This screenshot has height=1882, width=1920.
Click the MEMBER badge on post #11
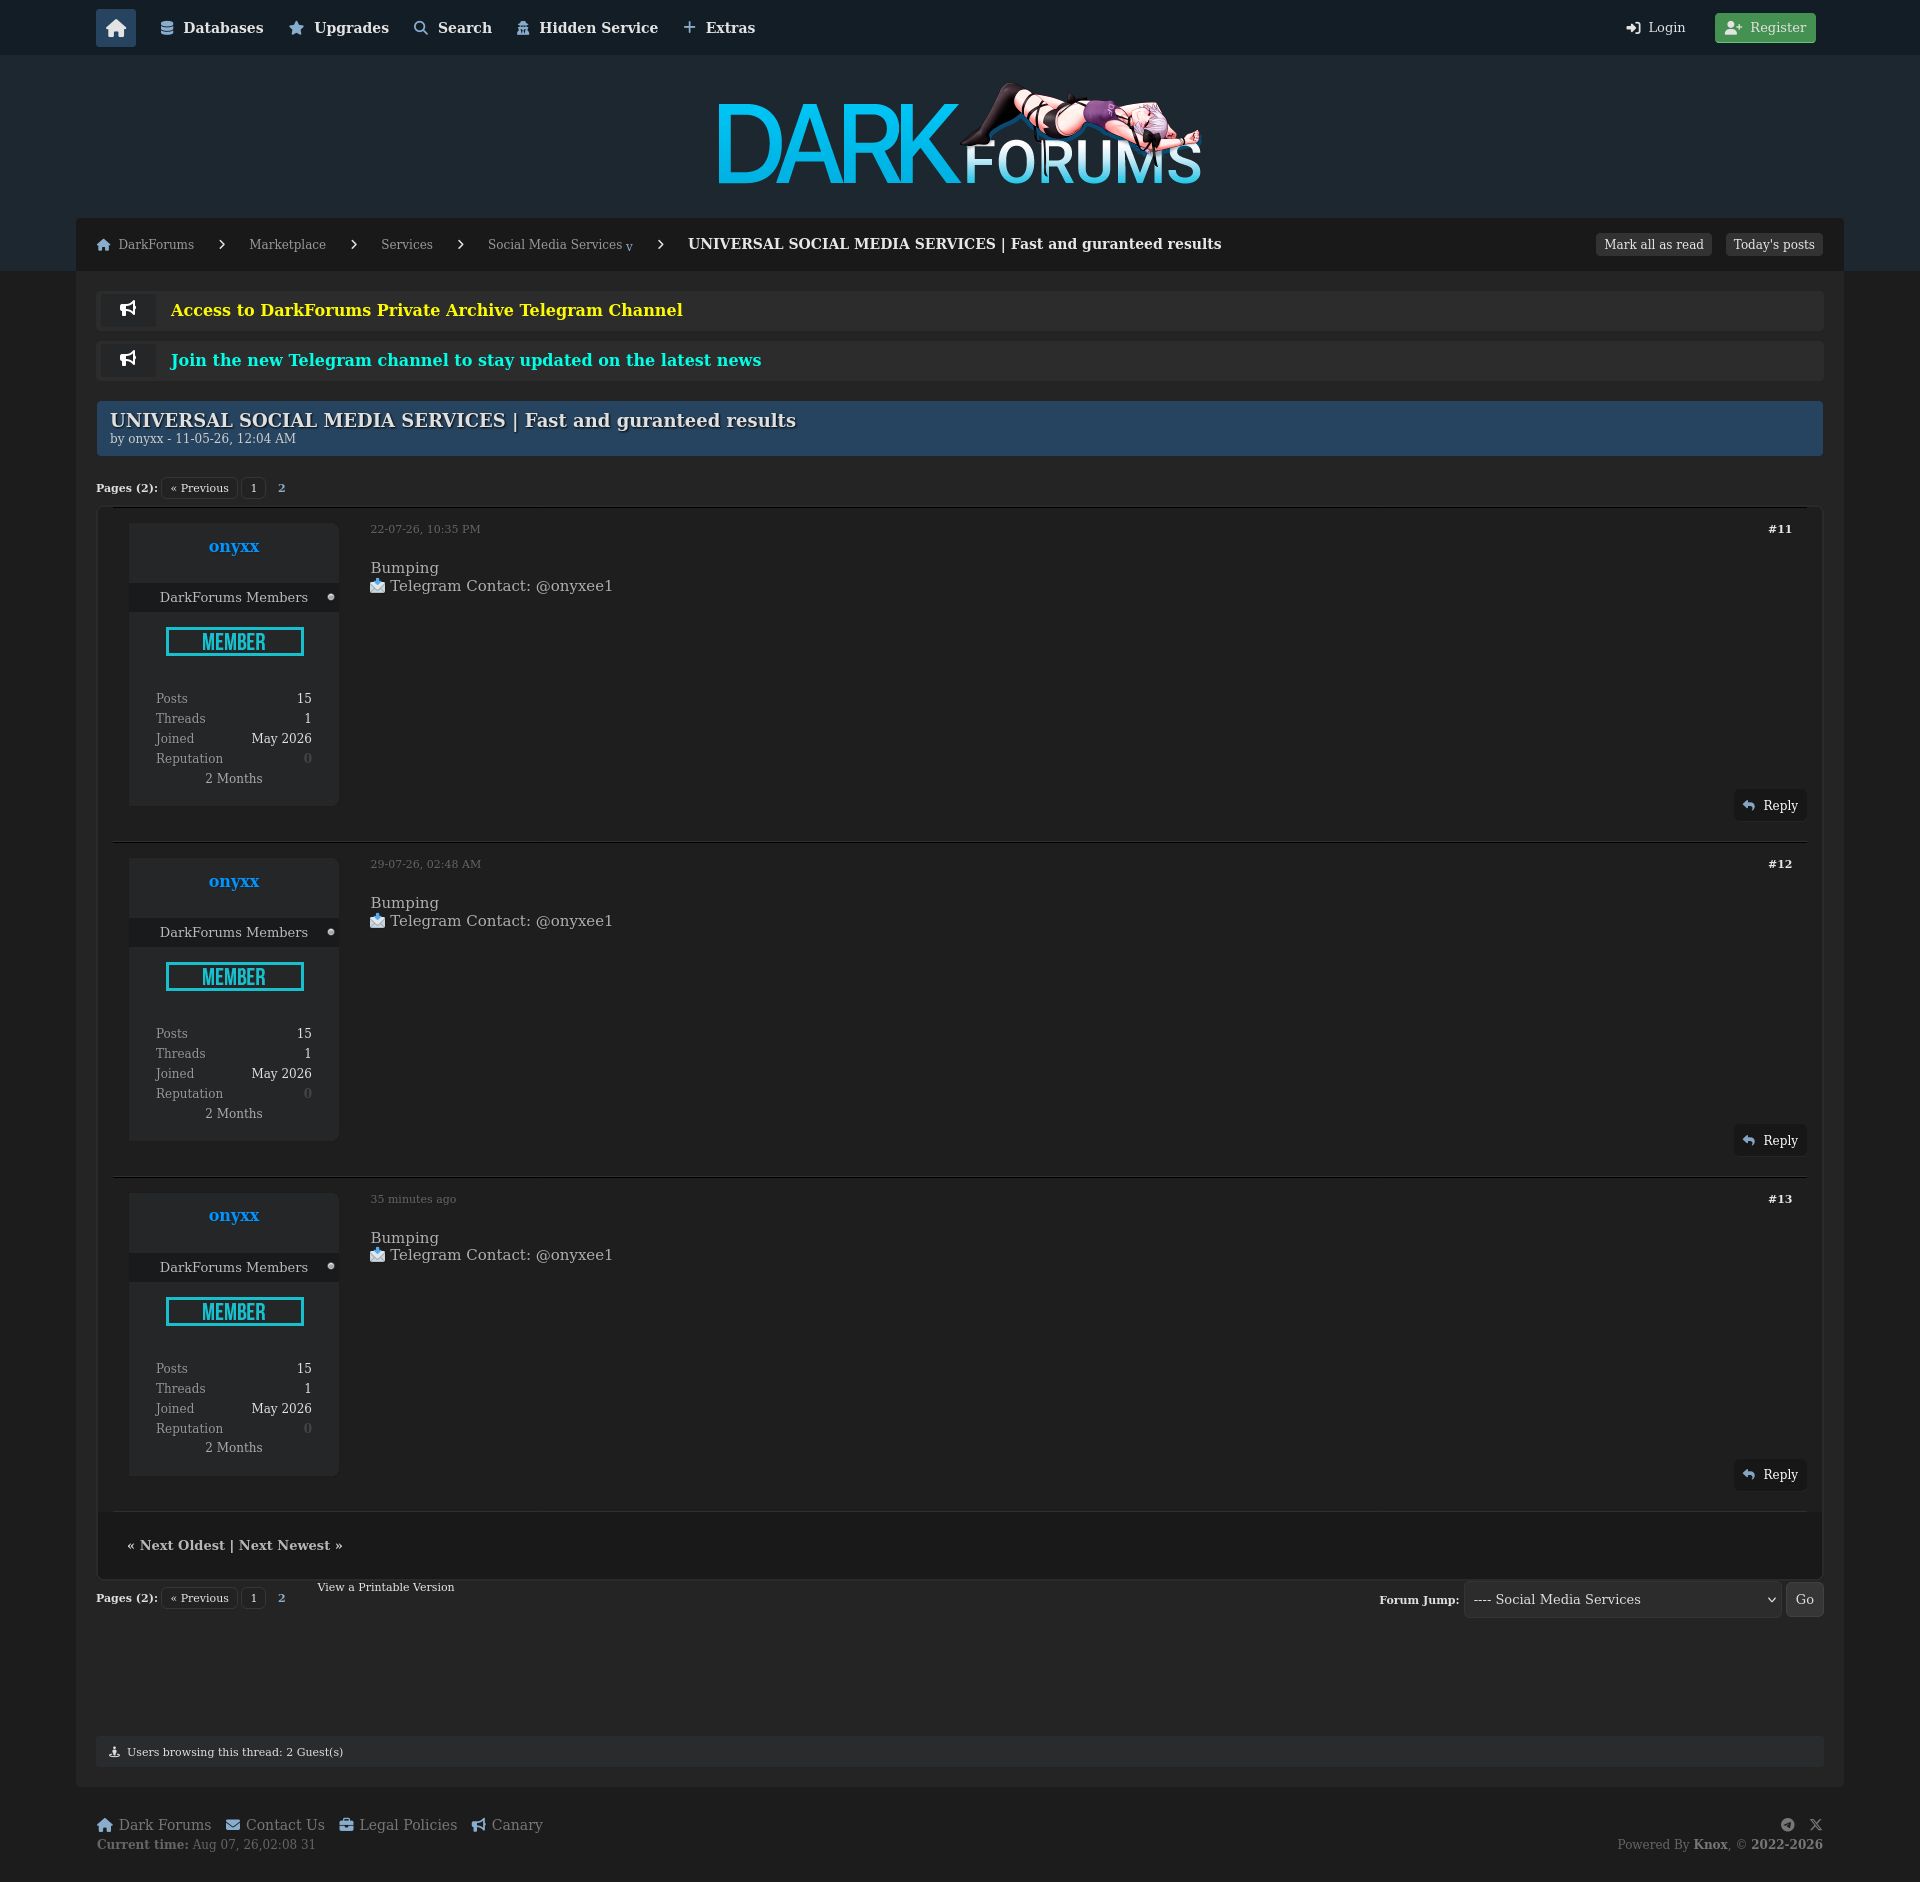tap(235, 642)
